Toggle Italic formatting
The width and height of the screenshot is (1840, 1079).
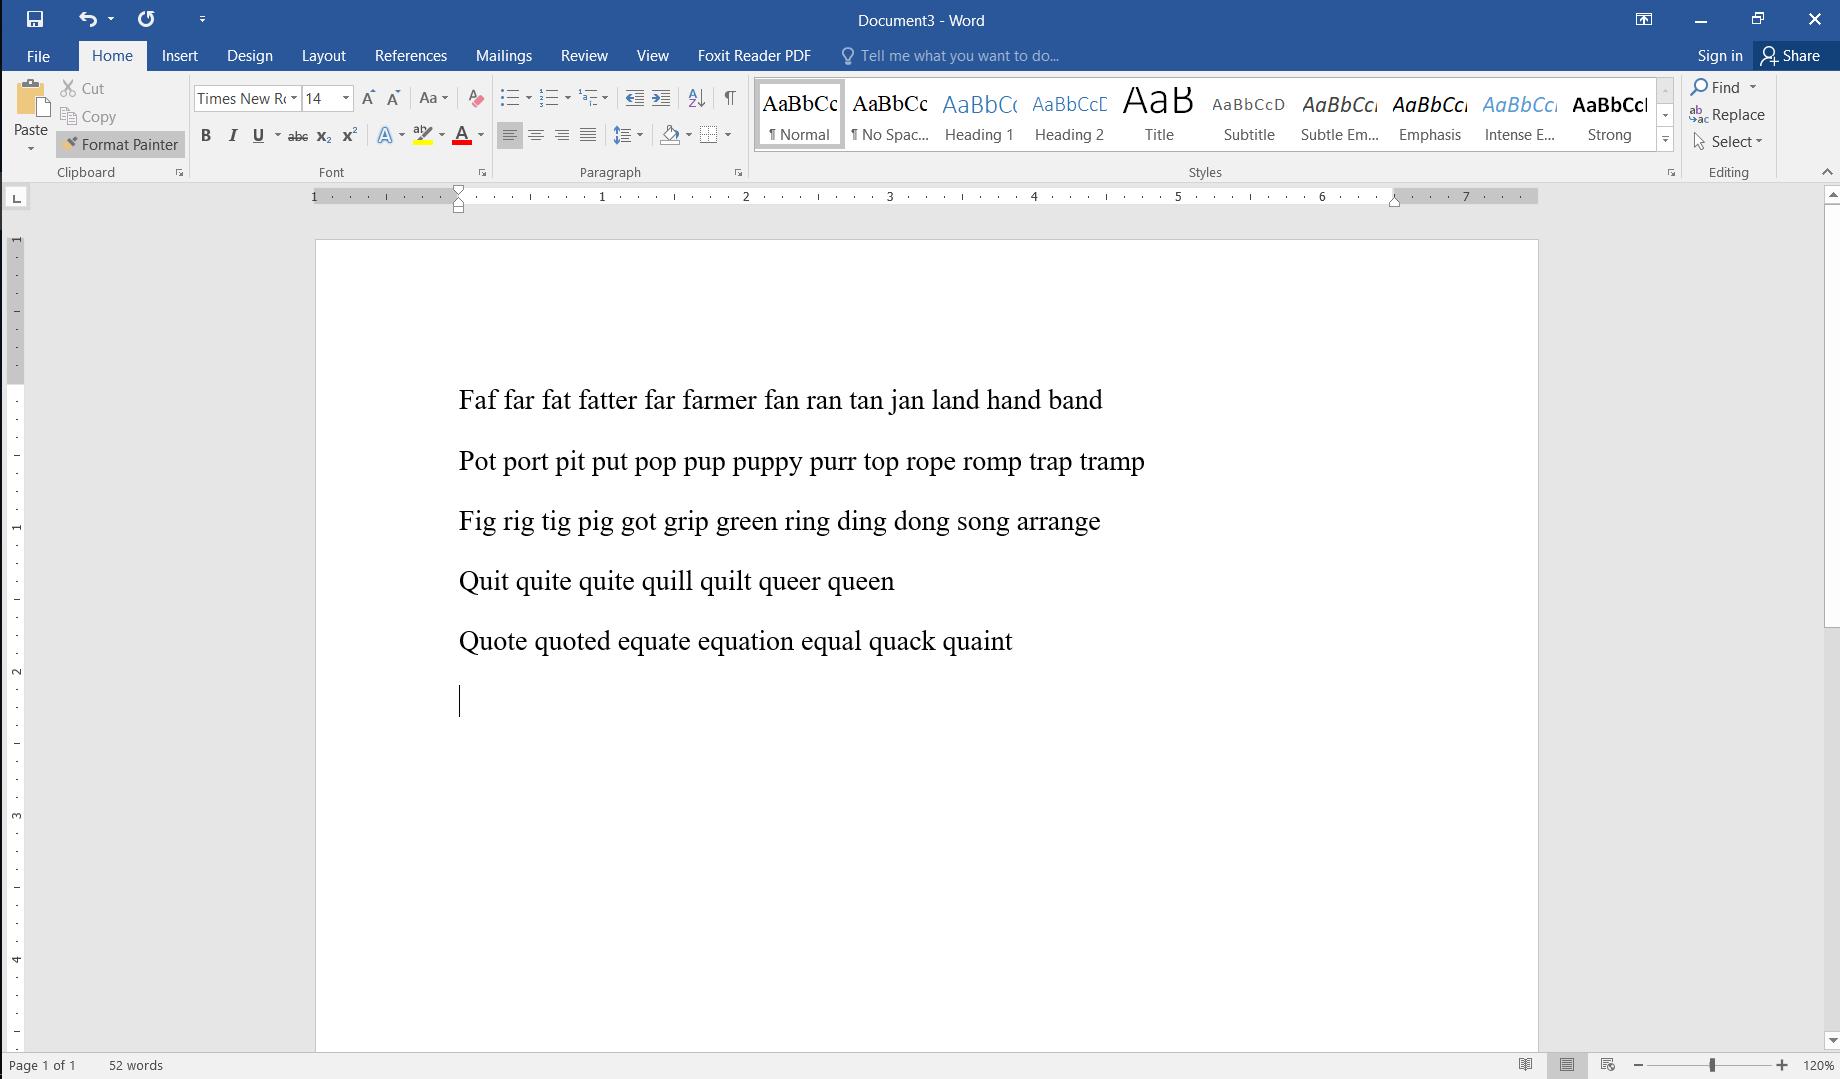point(232,135)
